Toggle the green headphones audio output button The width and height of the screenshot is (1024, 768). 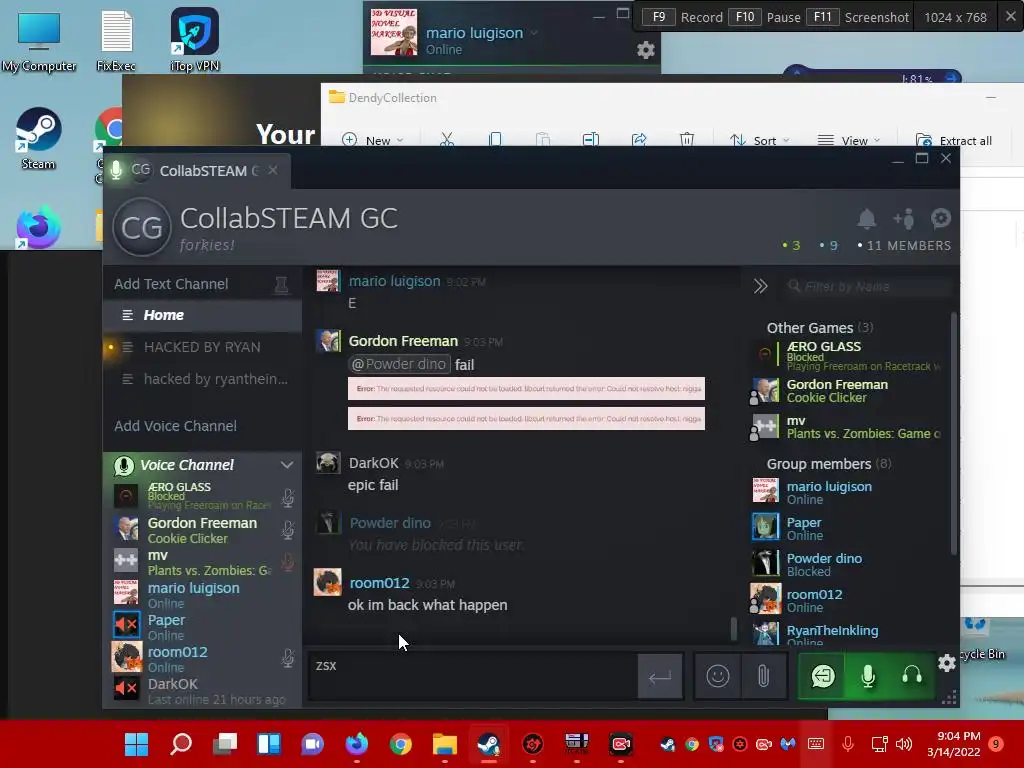[x=912, y=676]
